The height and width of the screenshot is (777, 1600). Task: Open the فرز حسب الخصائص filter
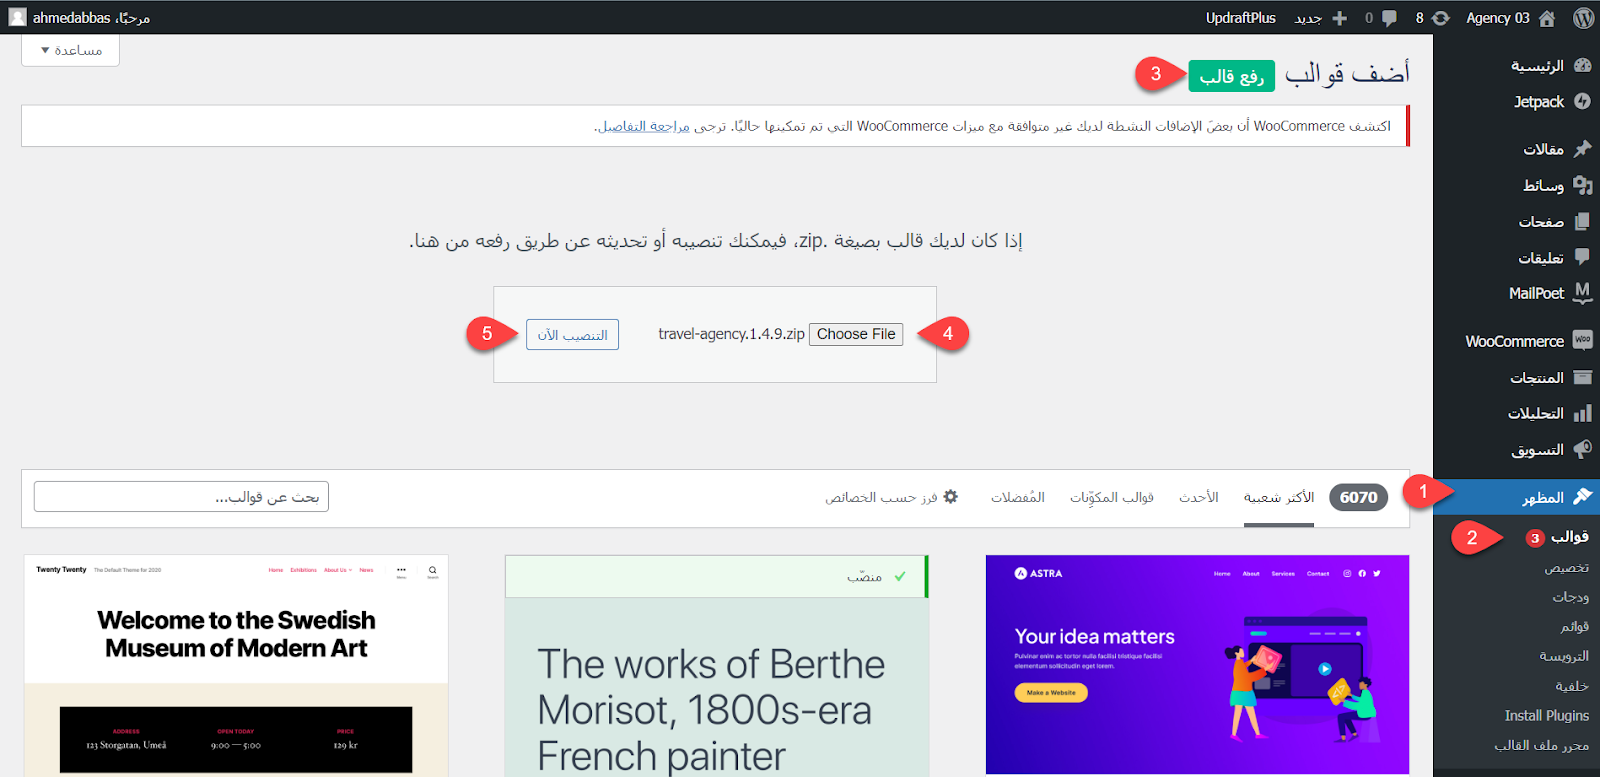pyautogui.click(x=891, y=497)
